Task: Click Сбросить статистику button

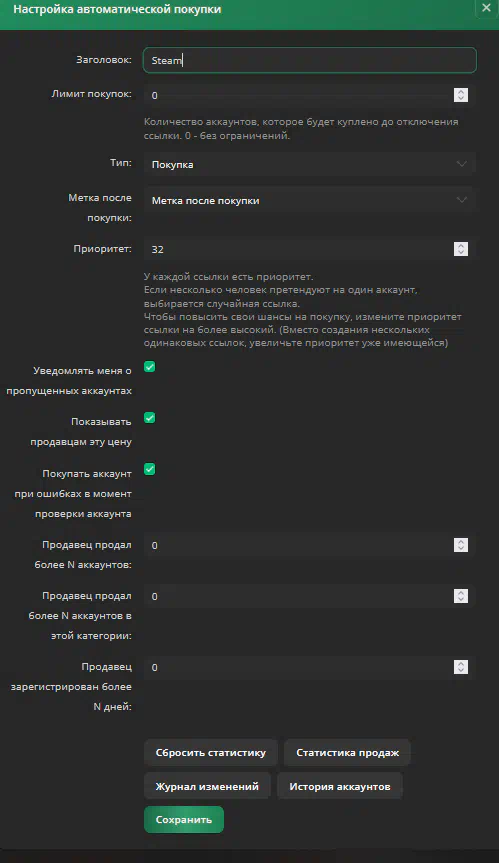Action: click(x=211, y=752)
